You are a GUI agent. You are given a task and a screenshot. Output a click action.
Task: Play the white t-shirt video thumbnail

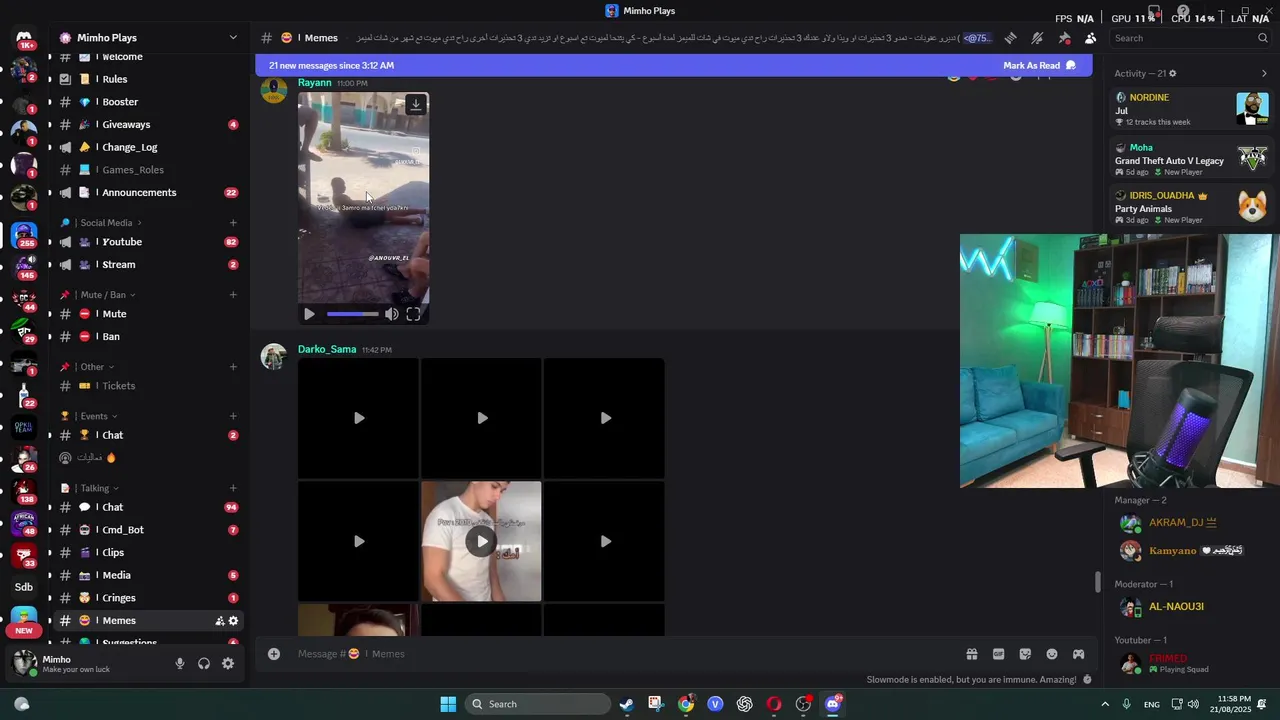(481, 541)
